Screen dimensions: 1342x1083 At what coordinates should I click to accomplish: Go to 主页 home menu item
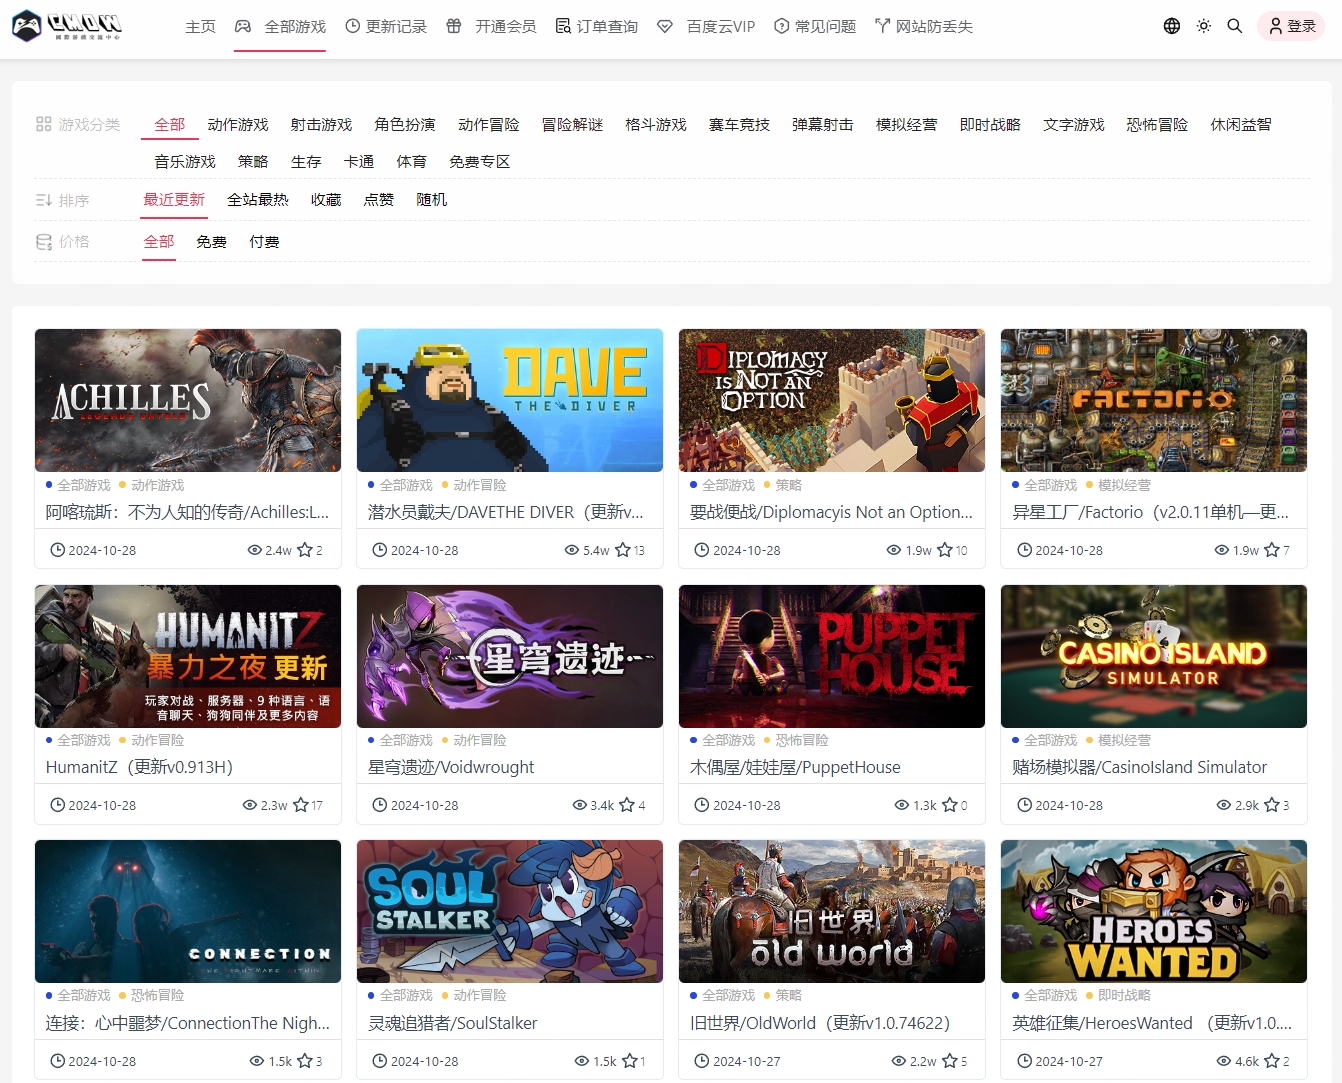tap(200, 26)
